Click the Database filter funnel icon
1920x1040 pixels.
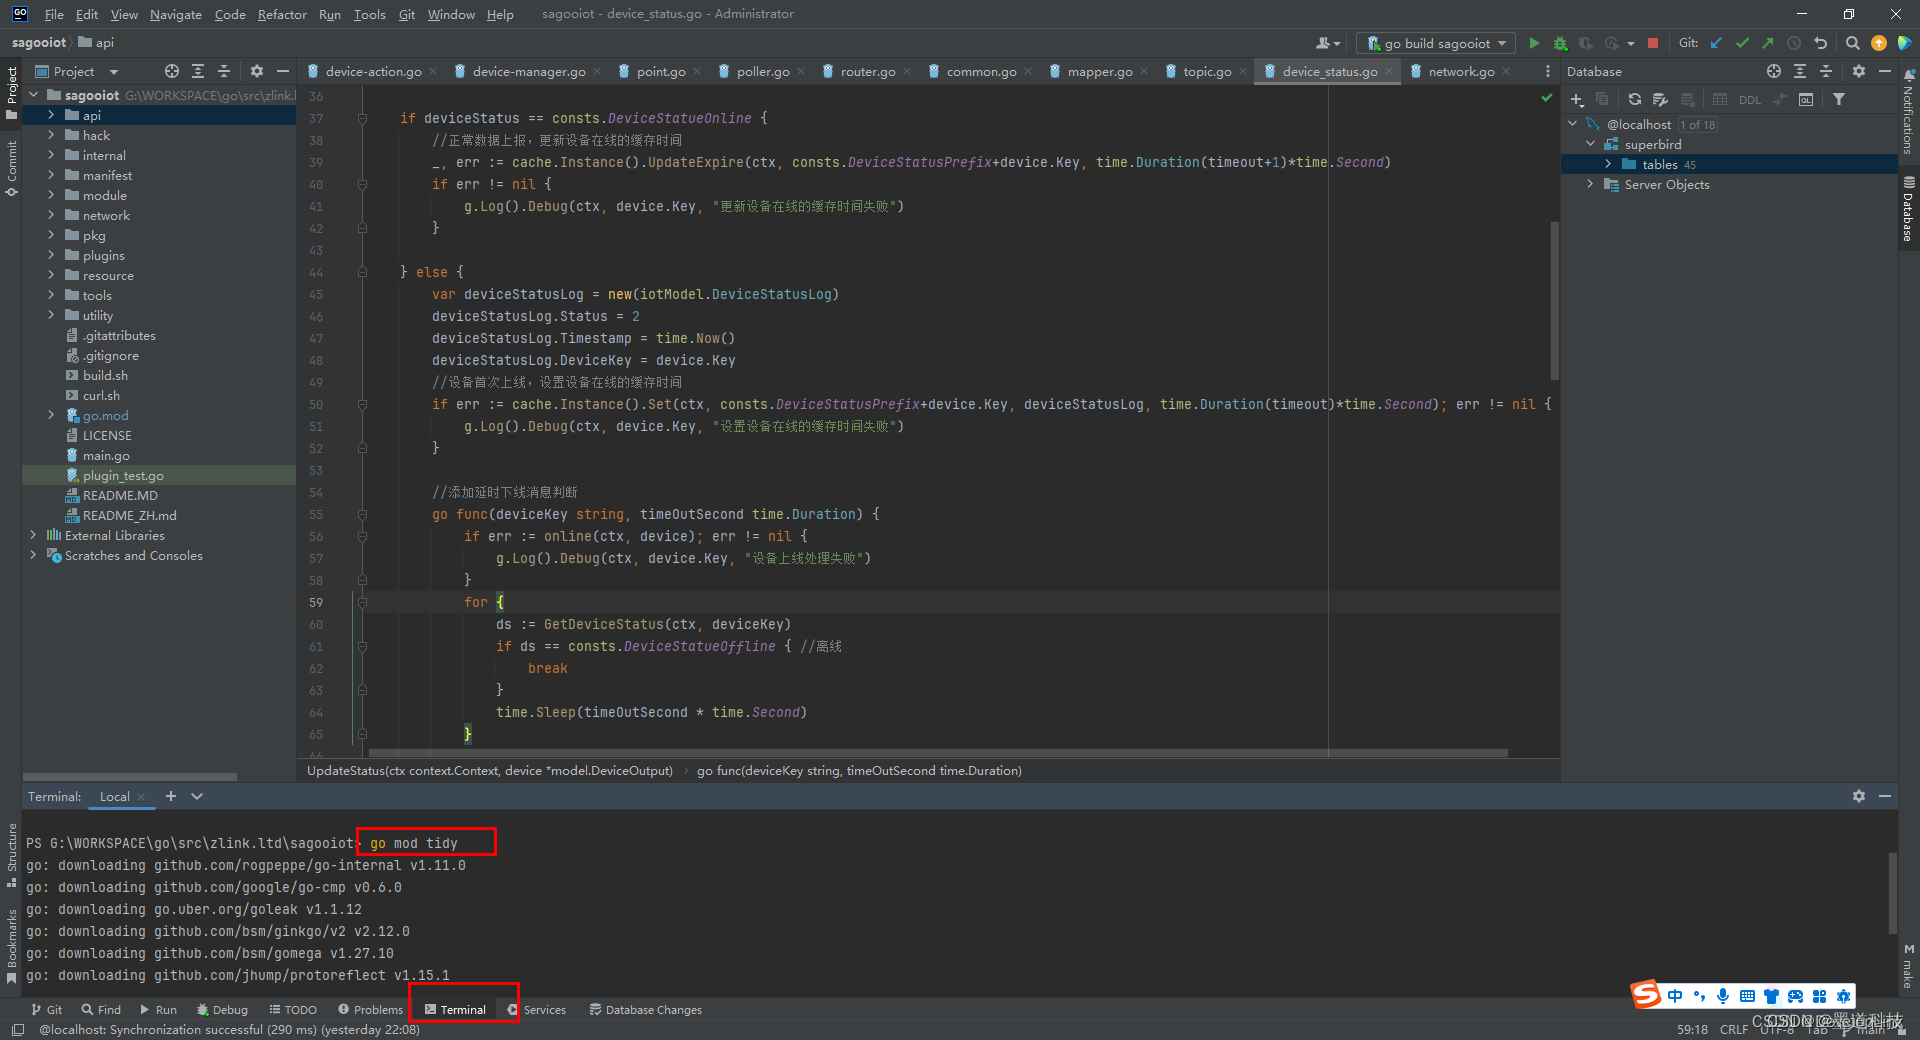tap(1839, 99)
